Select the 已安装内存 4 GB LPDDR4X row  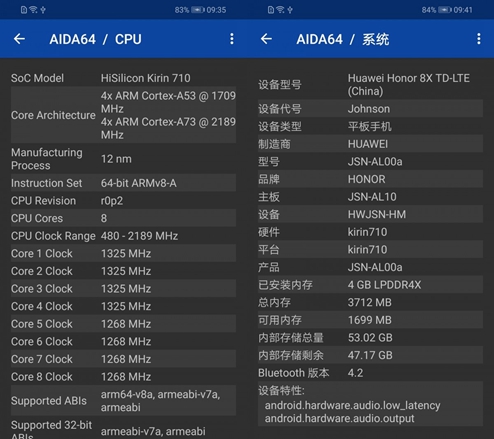370,285
